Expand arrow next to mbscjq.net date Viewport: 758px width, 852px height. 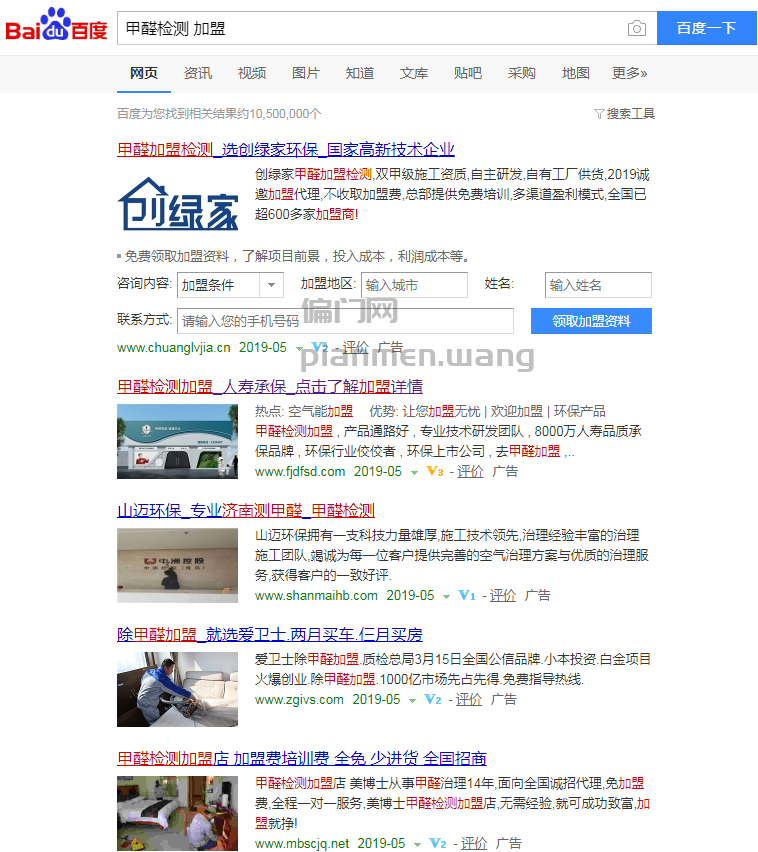(x=417, y=844)
